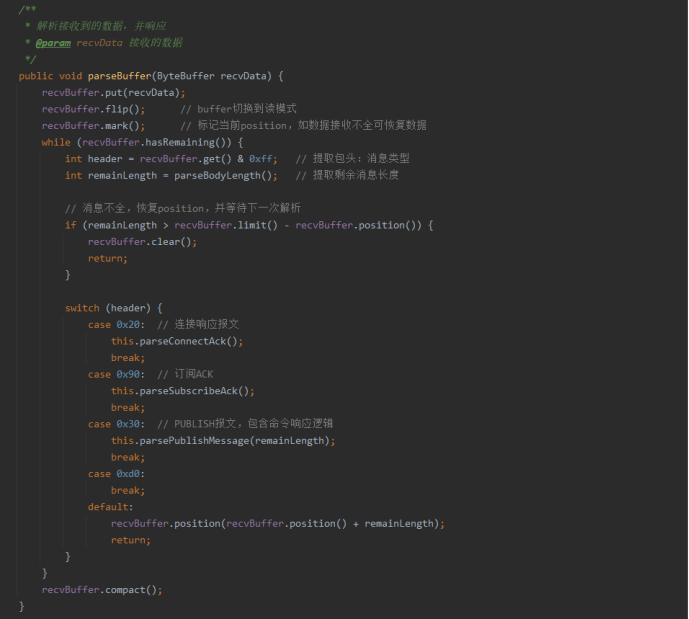
Task: Click the default: label
Action: 110,507
